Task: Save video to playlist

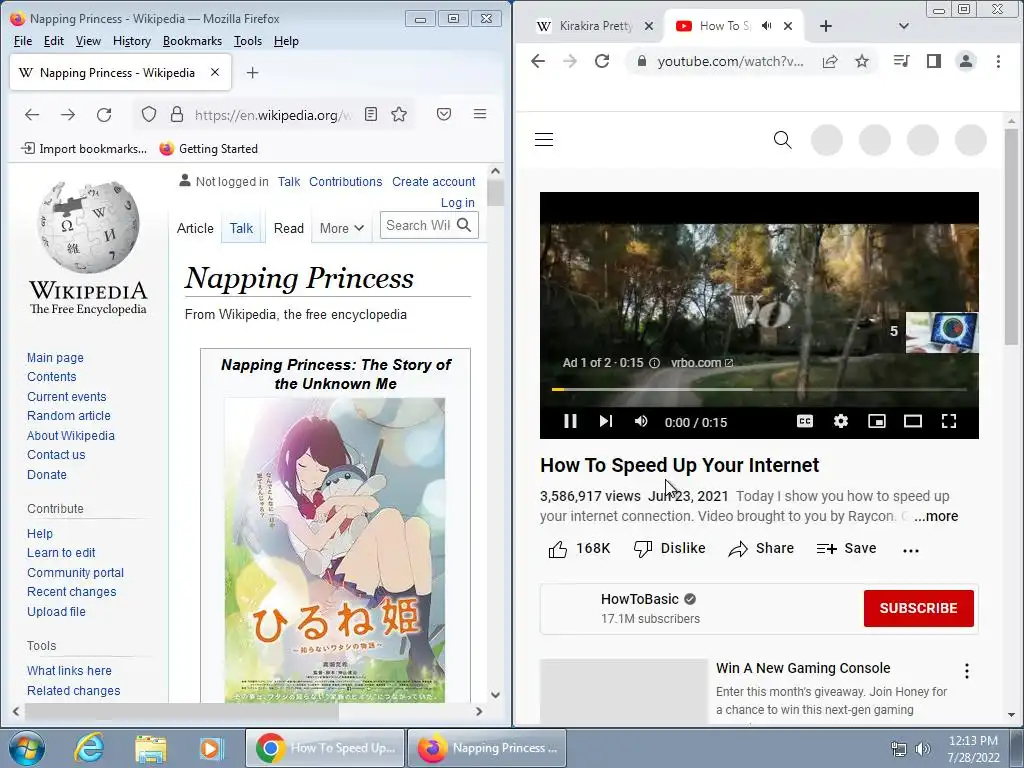Action: (x=846, y=549)
